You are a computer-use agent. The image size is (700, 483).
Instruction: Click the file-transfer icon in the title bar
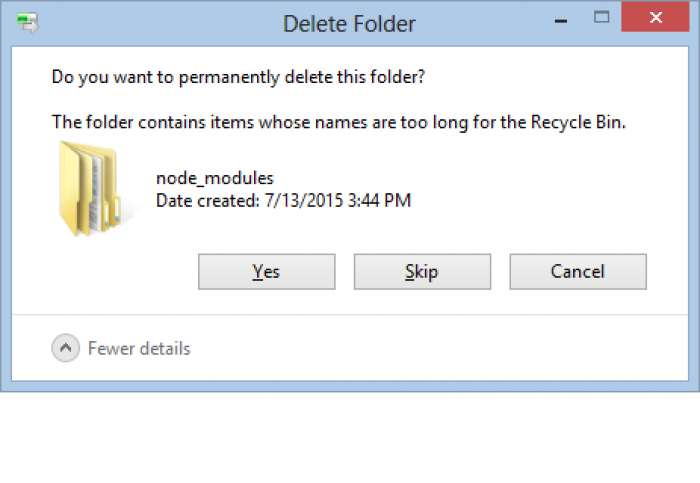28,22
